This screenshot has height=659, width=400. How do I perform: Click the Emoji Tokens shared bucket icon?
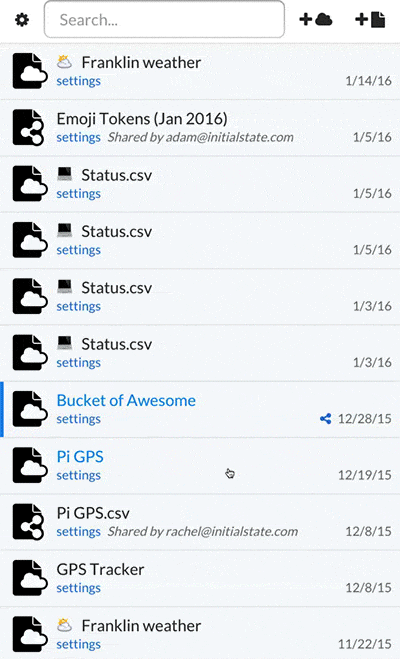tap(28, 127)
